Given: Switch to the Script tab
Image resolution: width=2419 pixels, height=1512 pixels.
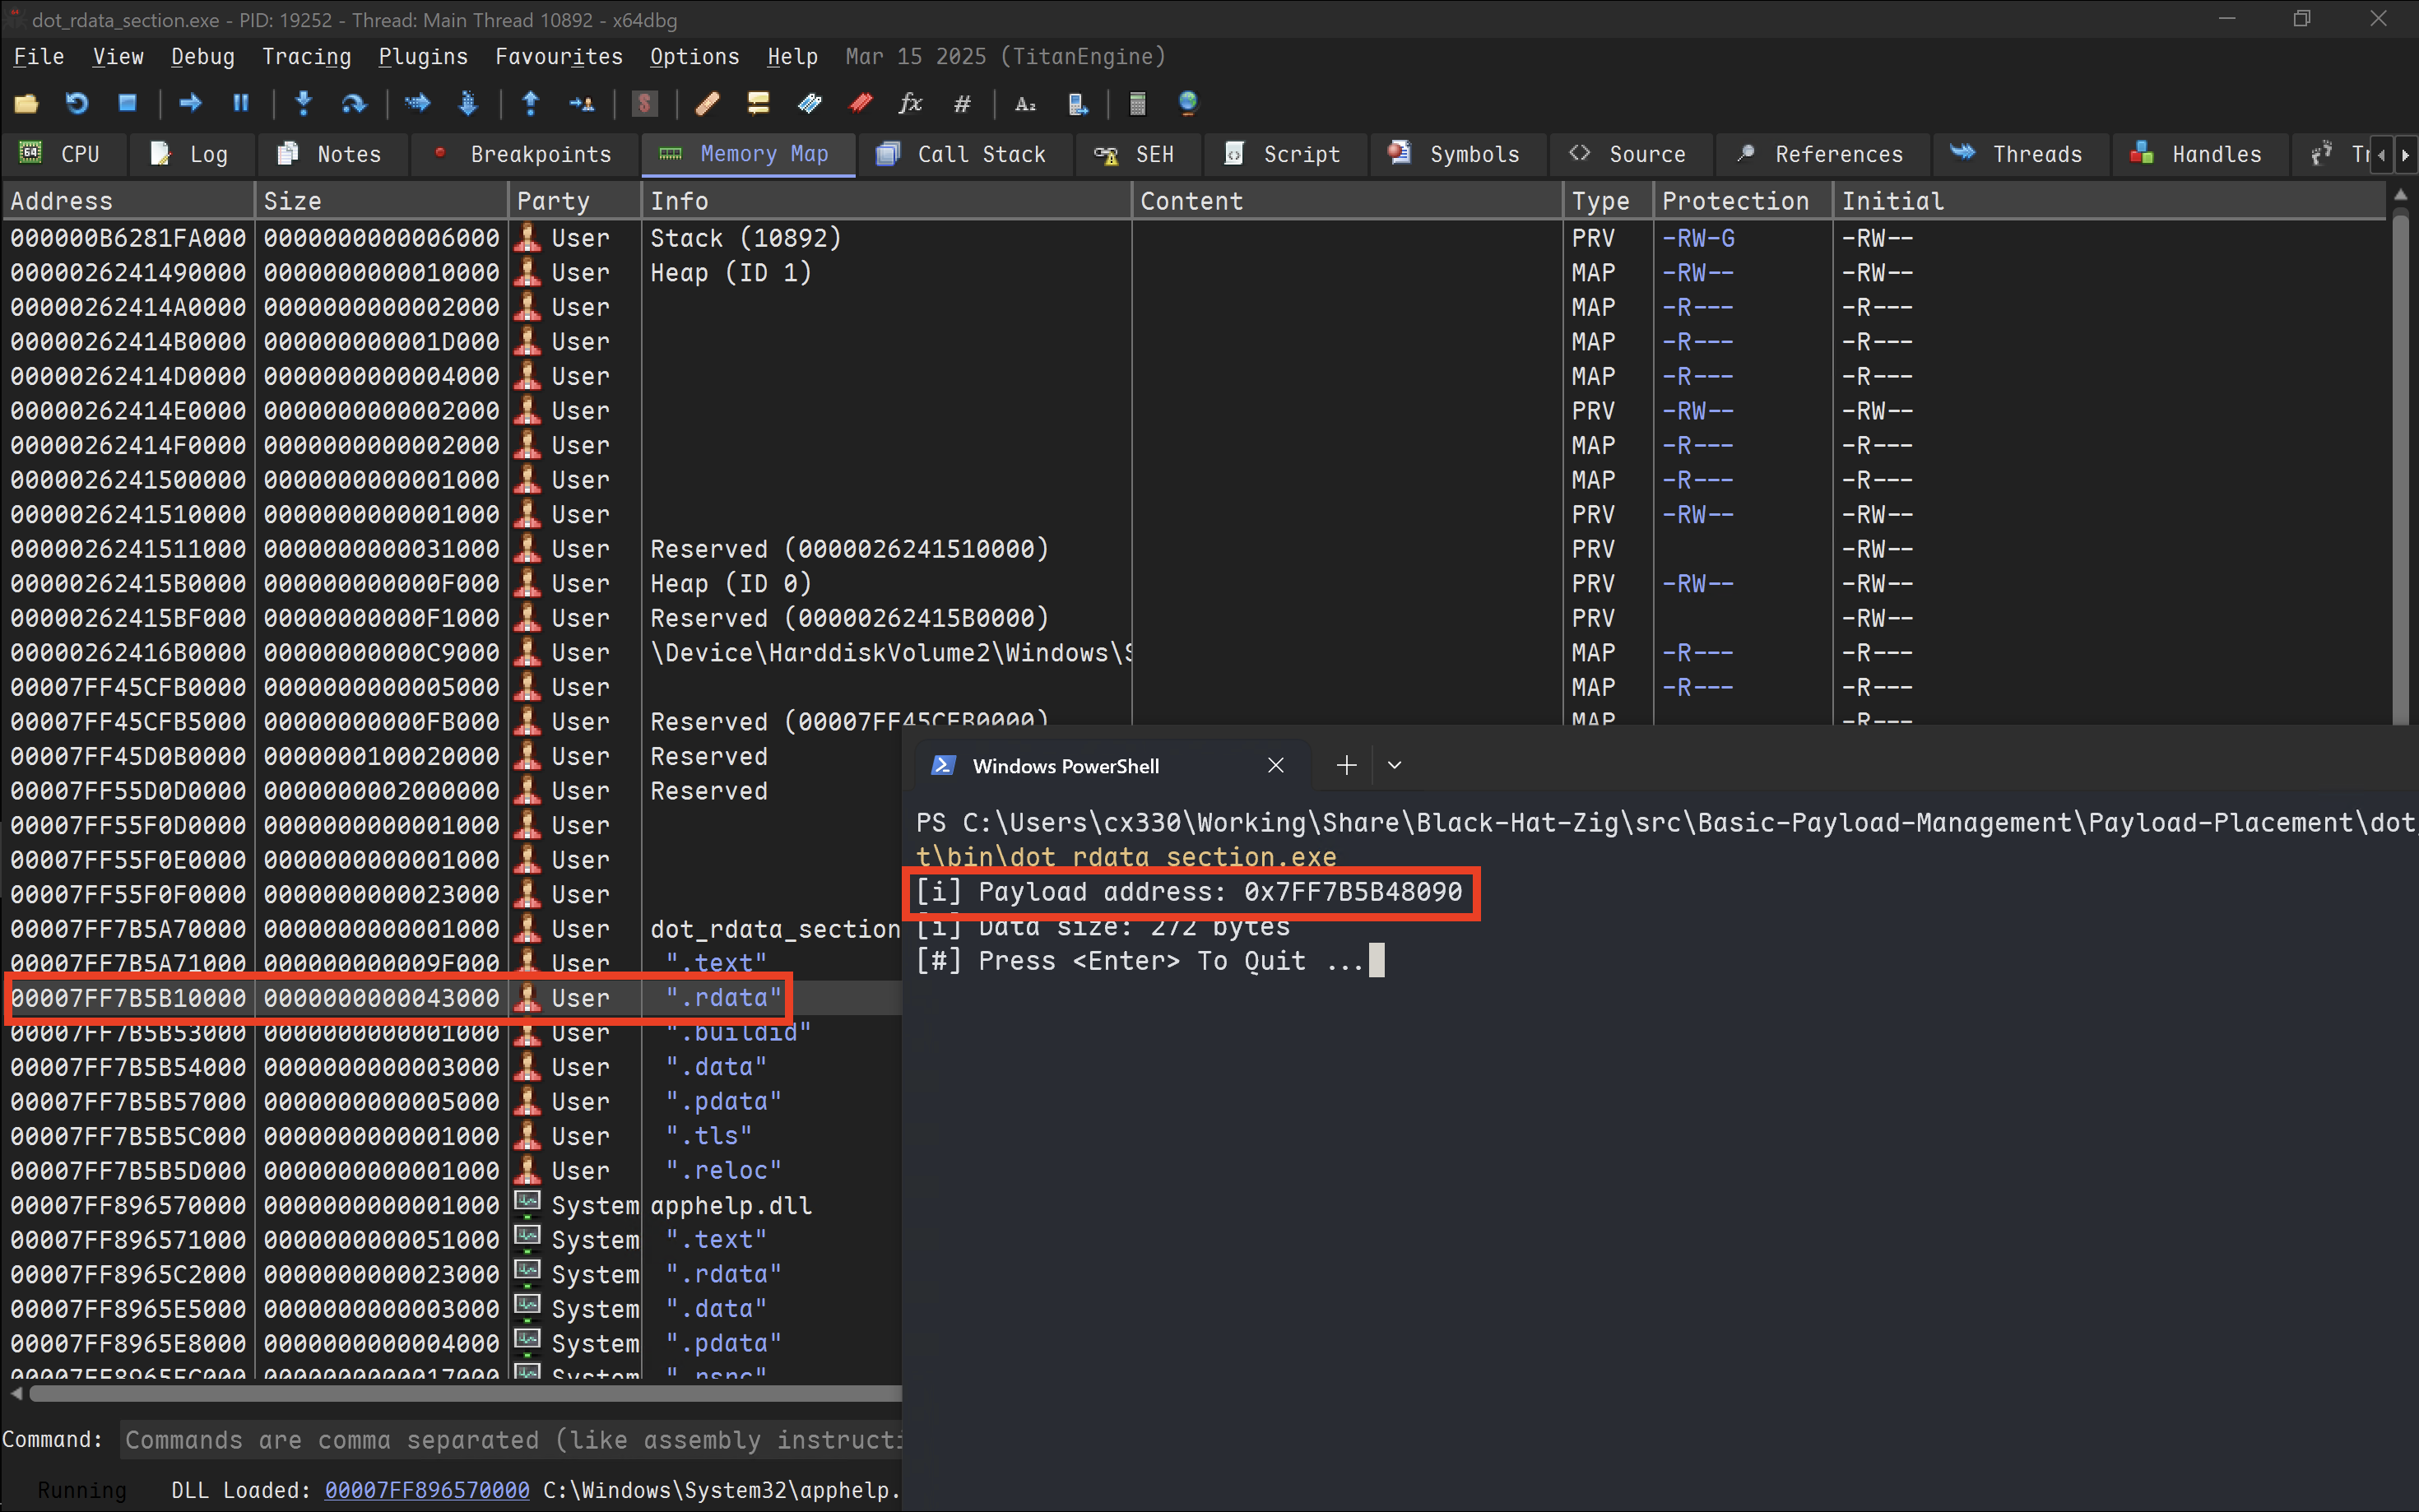Looking at the screenshot, I should 1284,154.
